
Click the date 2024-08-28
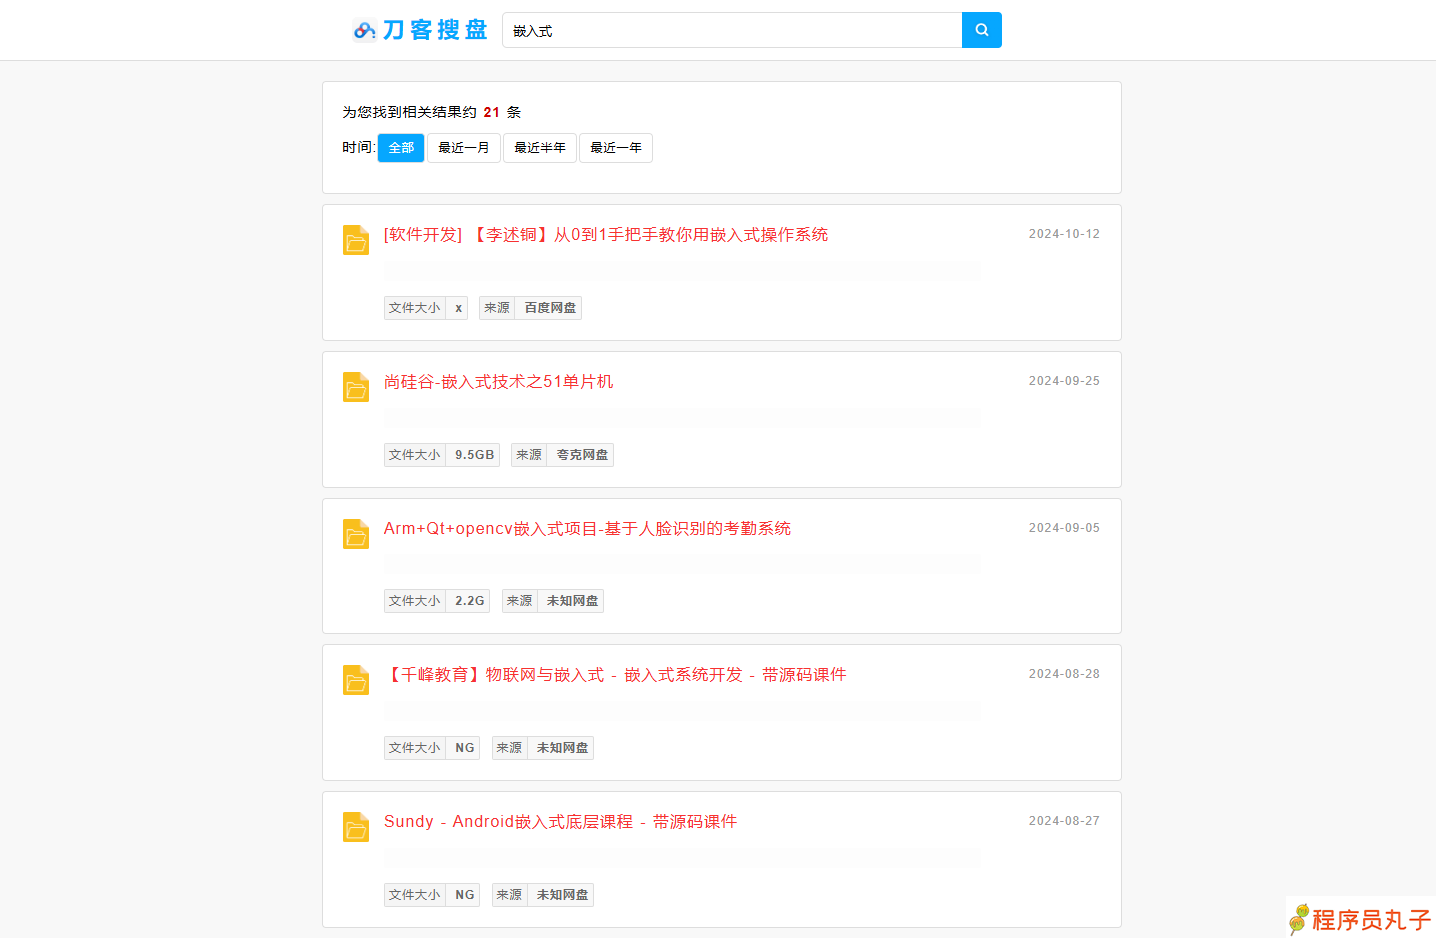point(1064,674)
